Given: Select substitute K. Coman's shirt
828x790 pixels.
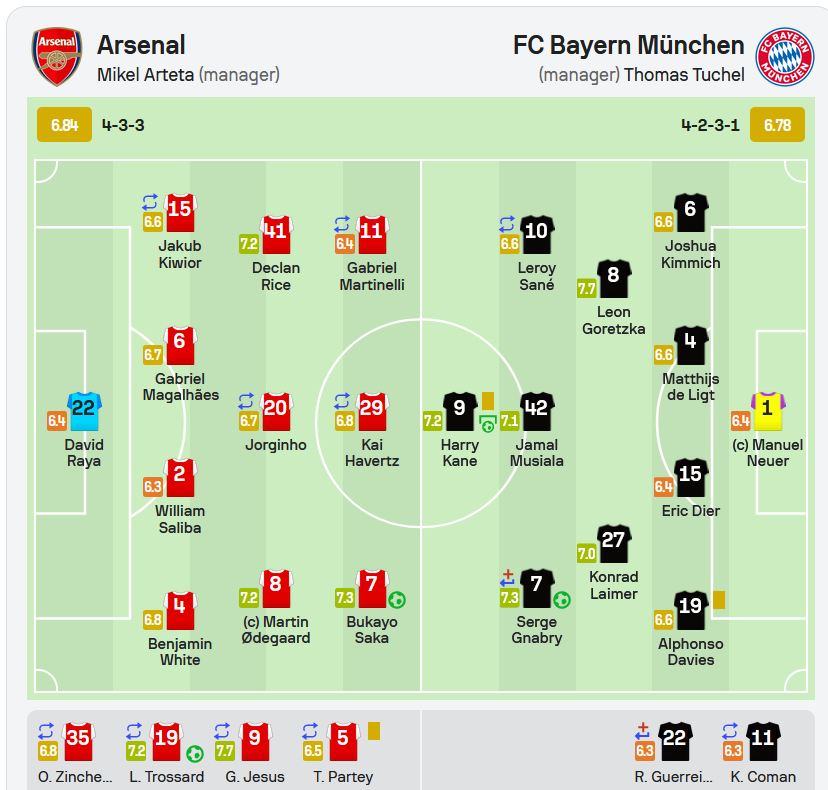Looking at the screenshot, I should pos(763,741).
